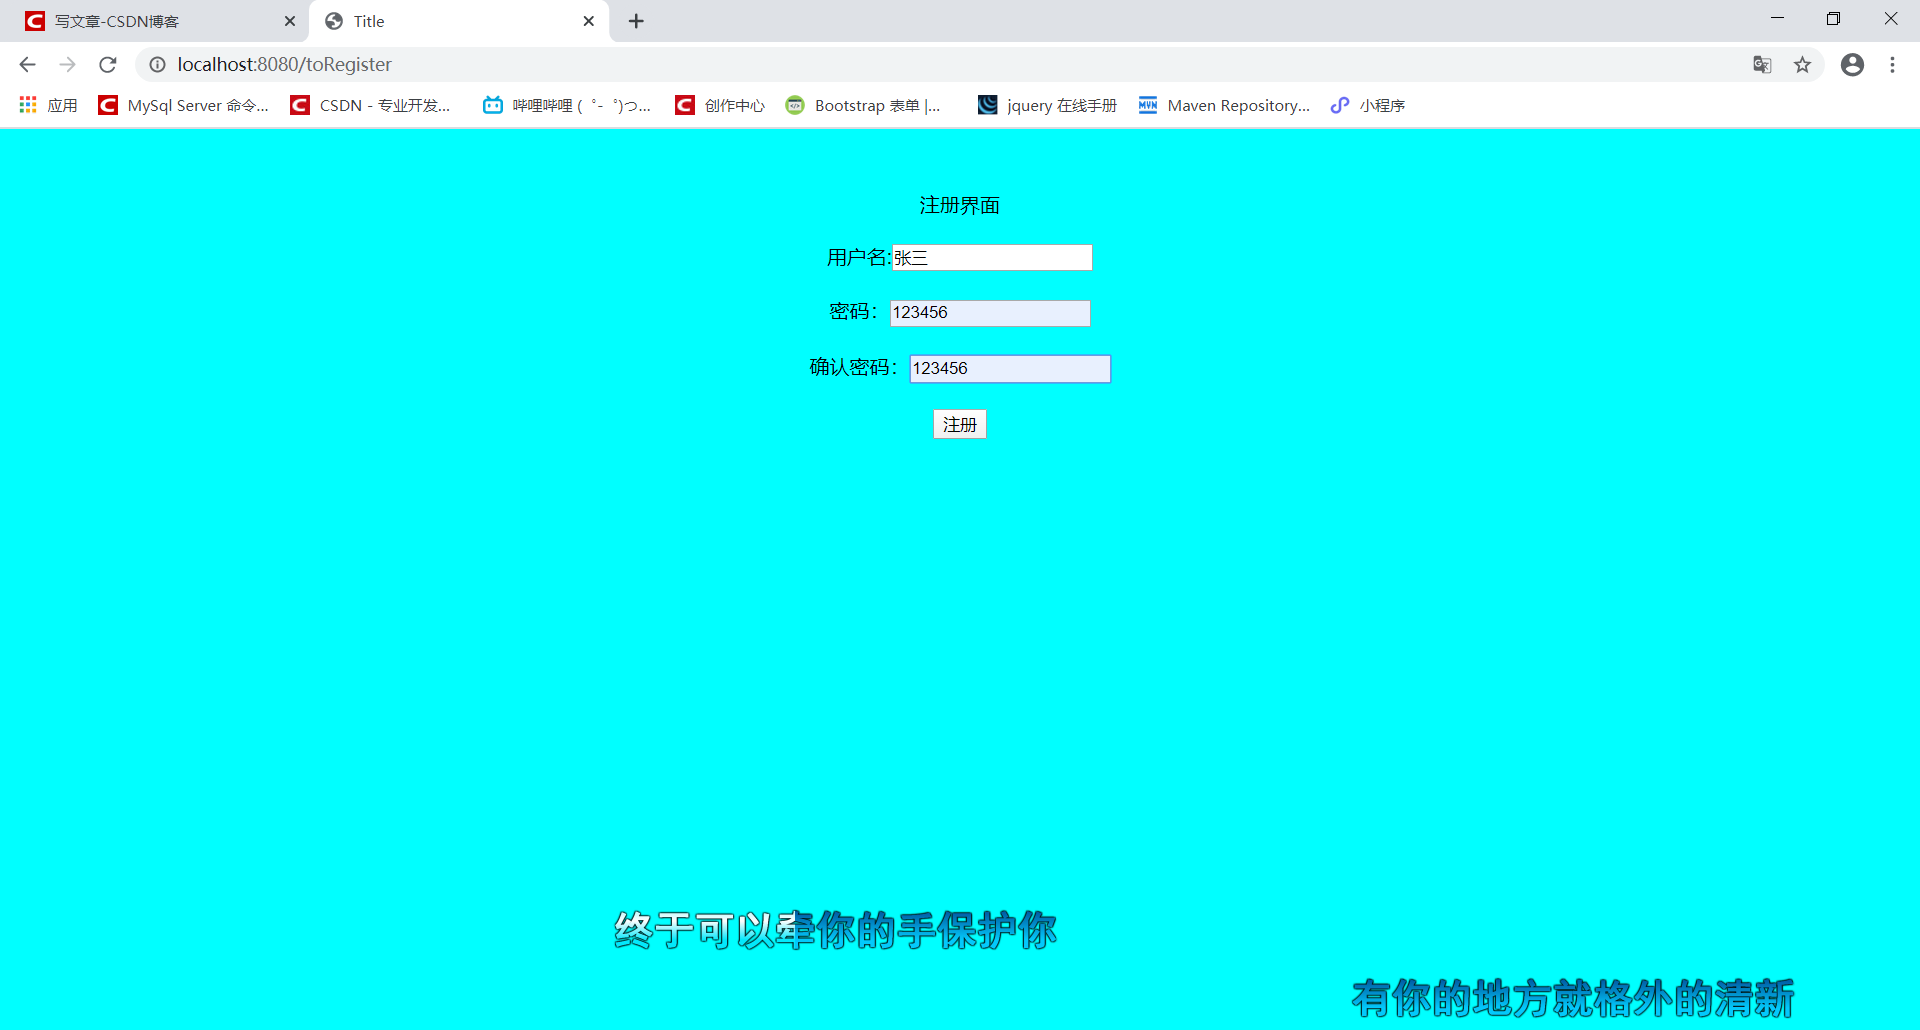Select the Title tab
The height and width of the screenshot is (1030, 1920).
460,21
